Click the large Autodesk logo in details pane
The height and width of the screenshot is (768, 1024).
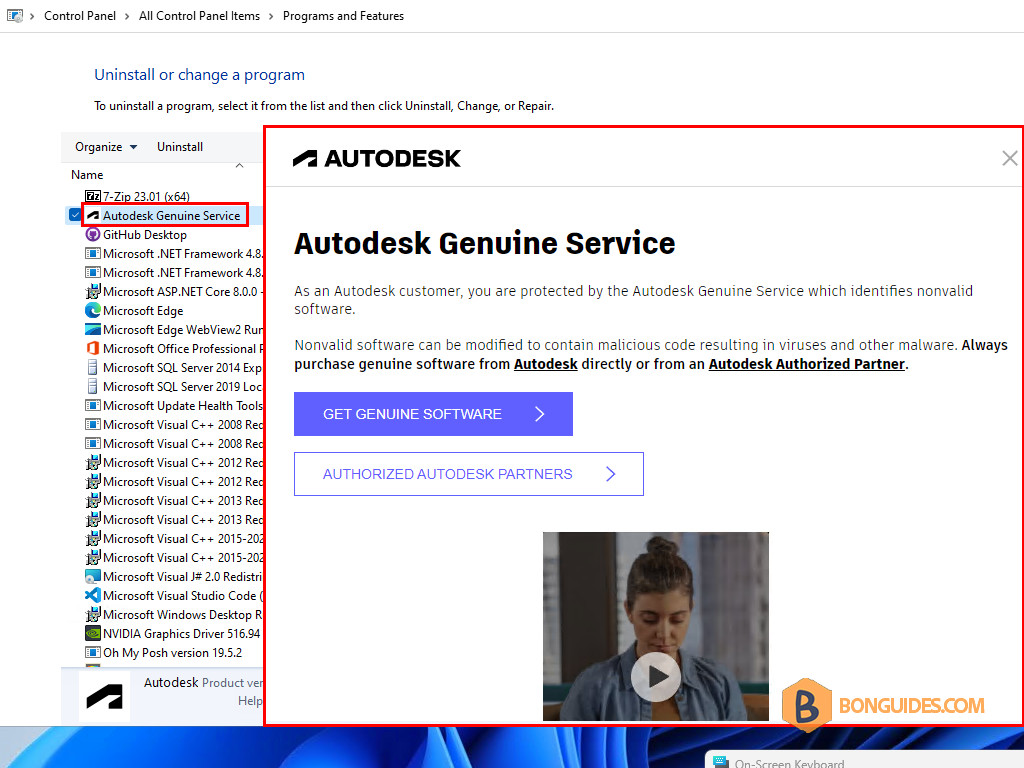pyautogui.click(x=104, y=696)
